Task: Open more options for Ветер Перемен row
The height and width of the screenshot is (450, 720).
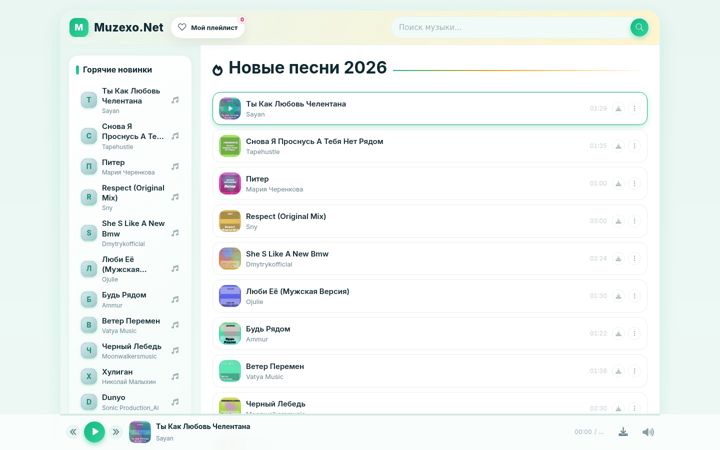Action: tap(634, 371)
